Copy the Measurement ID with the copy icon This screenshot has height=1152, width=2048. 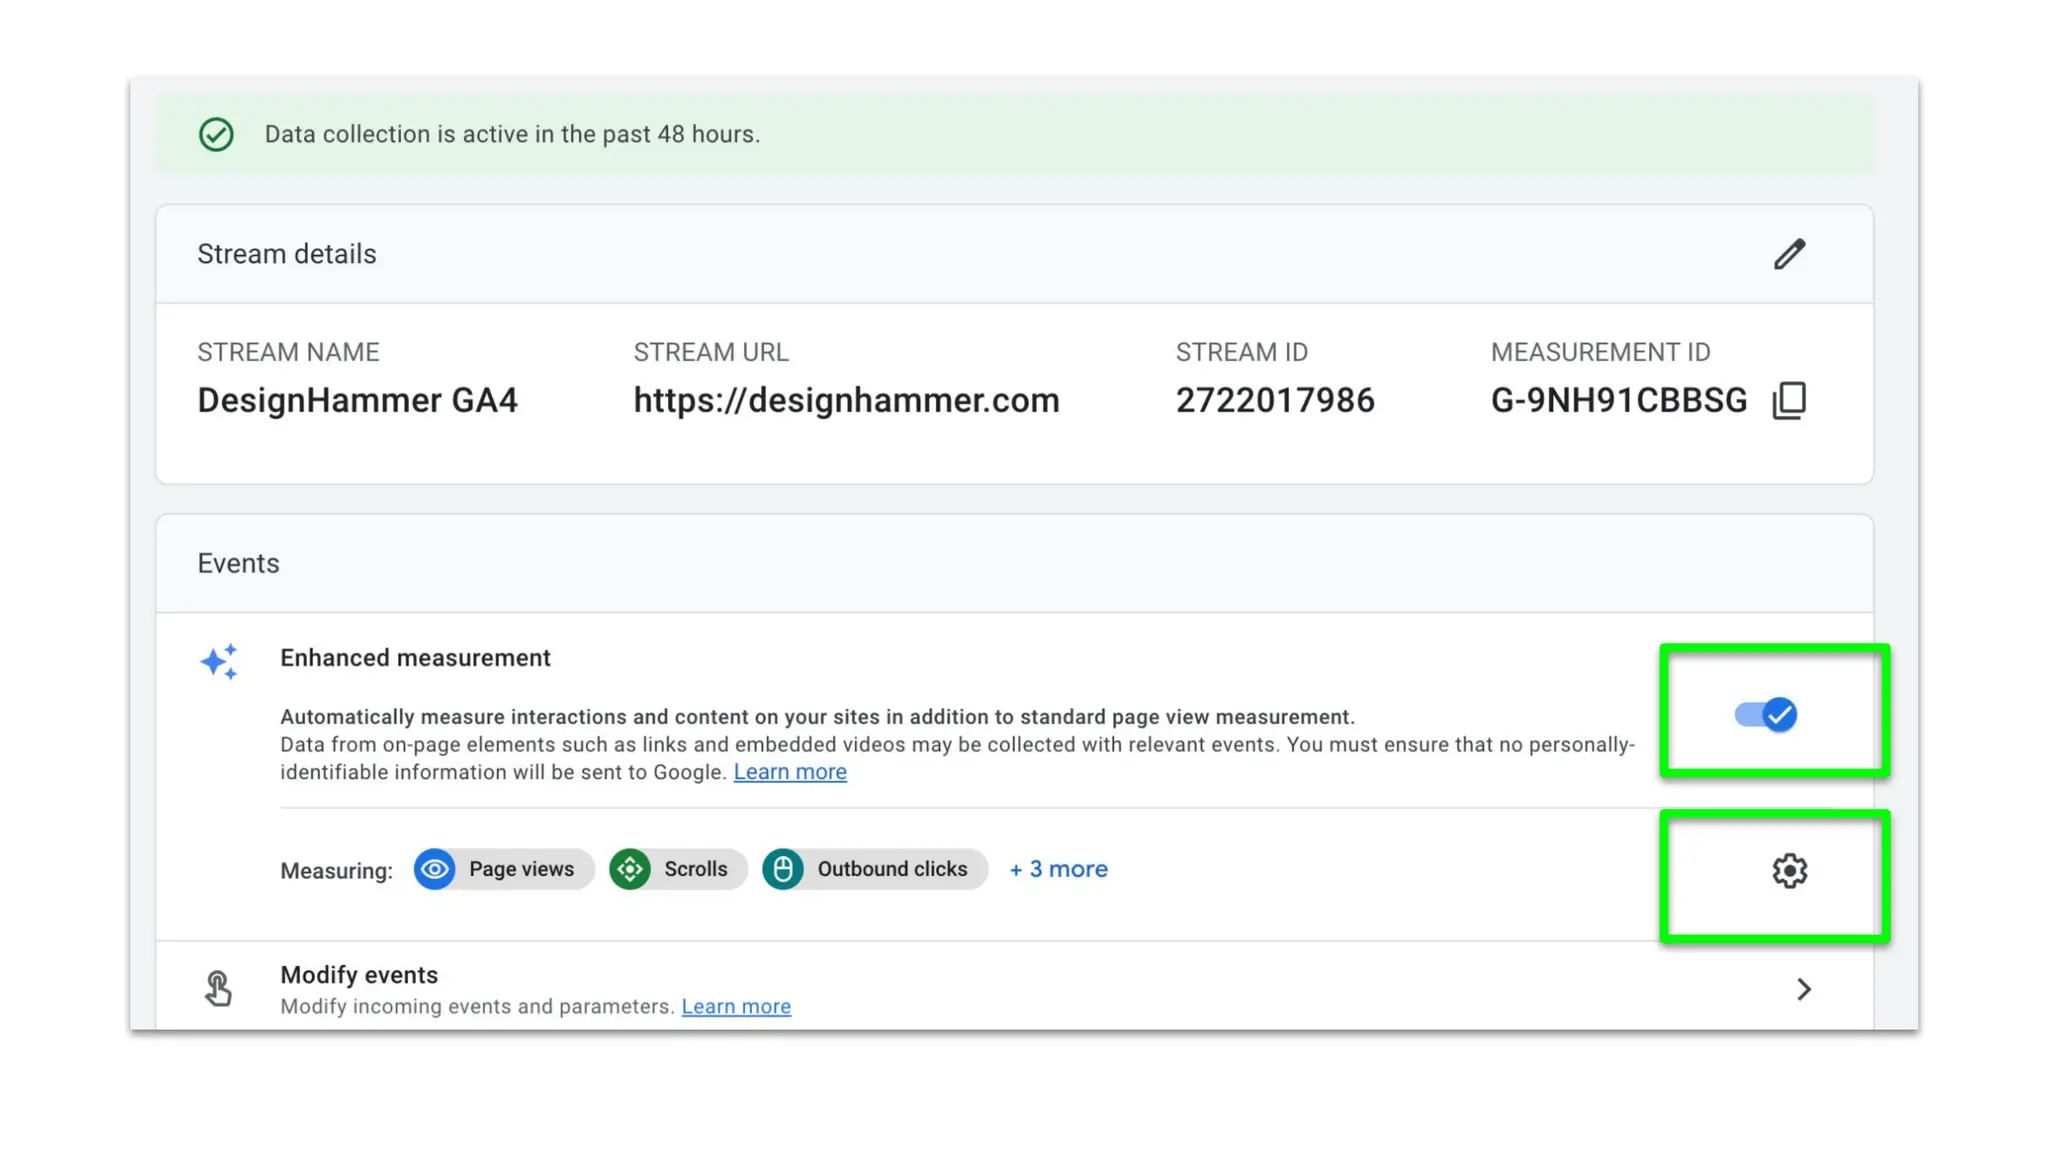(1789, 400)
